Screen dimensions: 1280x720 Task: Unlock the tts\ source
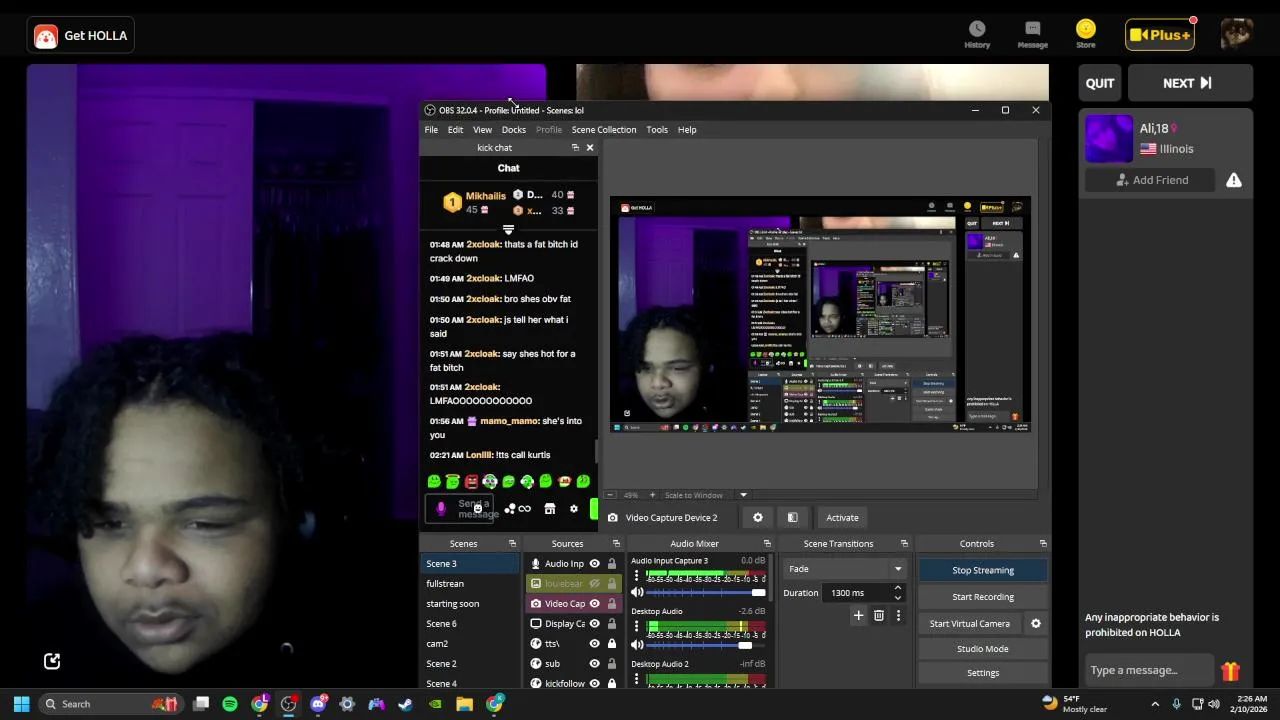[x=611, y=644]
